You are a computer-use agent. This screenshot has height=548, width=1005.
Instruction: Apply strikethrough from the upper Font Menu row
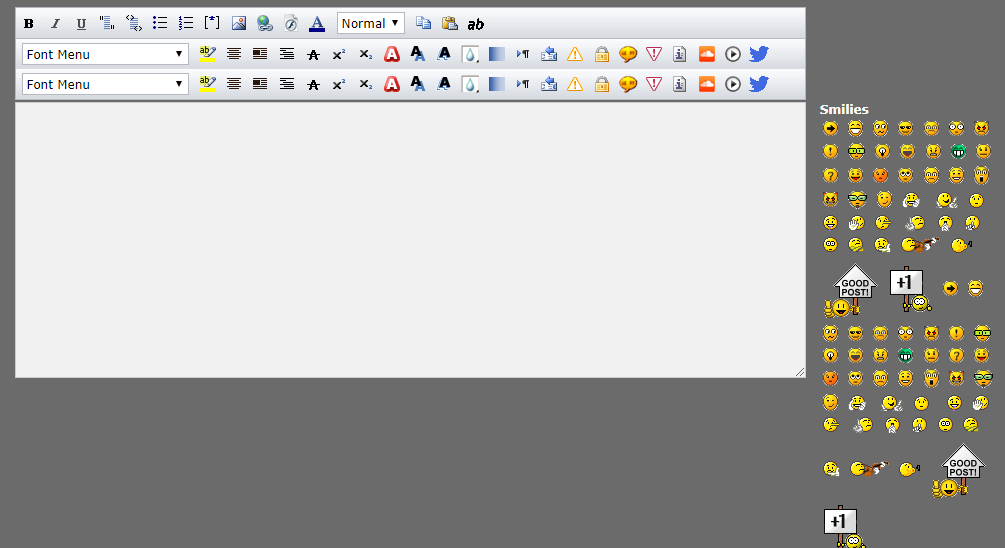[x=313, y=54]
